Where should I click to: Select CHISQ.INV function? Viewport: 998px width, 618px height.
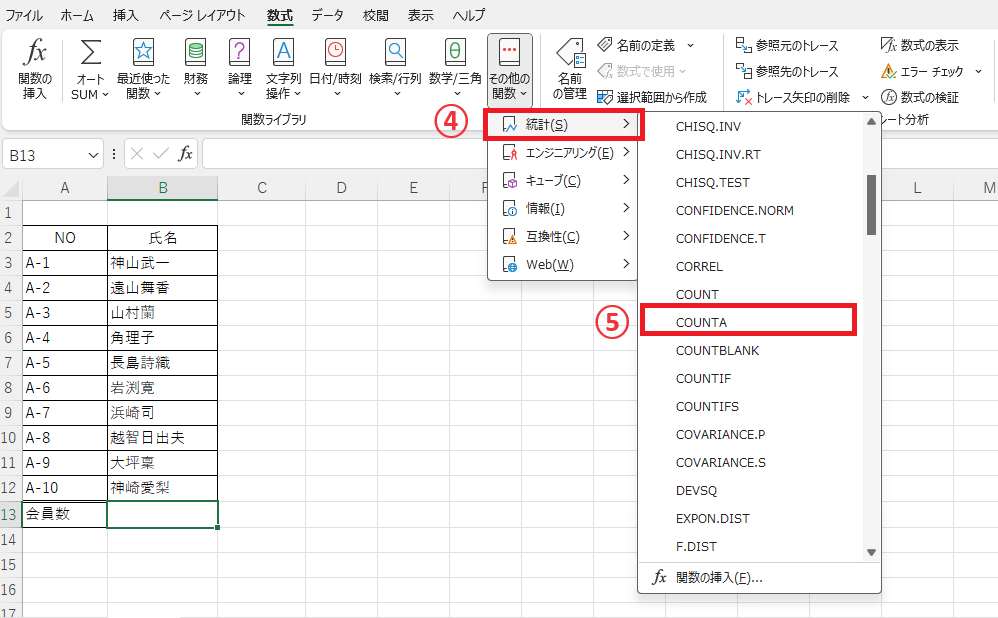pyautogui.click(x=708, y=127)
